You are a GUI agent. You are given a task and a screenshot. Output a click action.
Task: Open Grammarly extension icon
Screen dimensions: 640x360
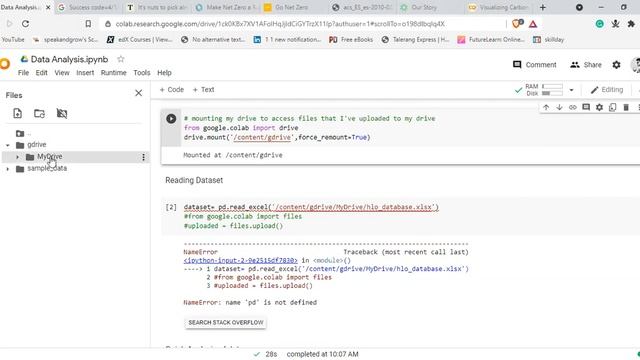click(599, 24)
